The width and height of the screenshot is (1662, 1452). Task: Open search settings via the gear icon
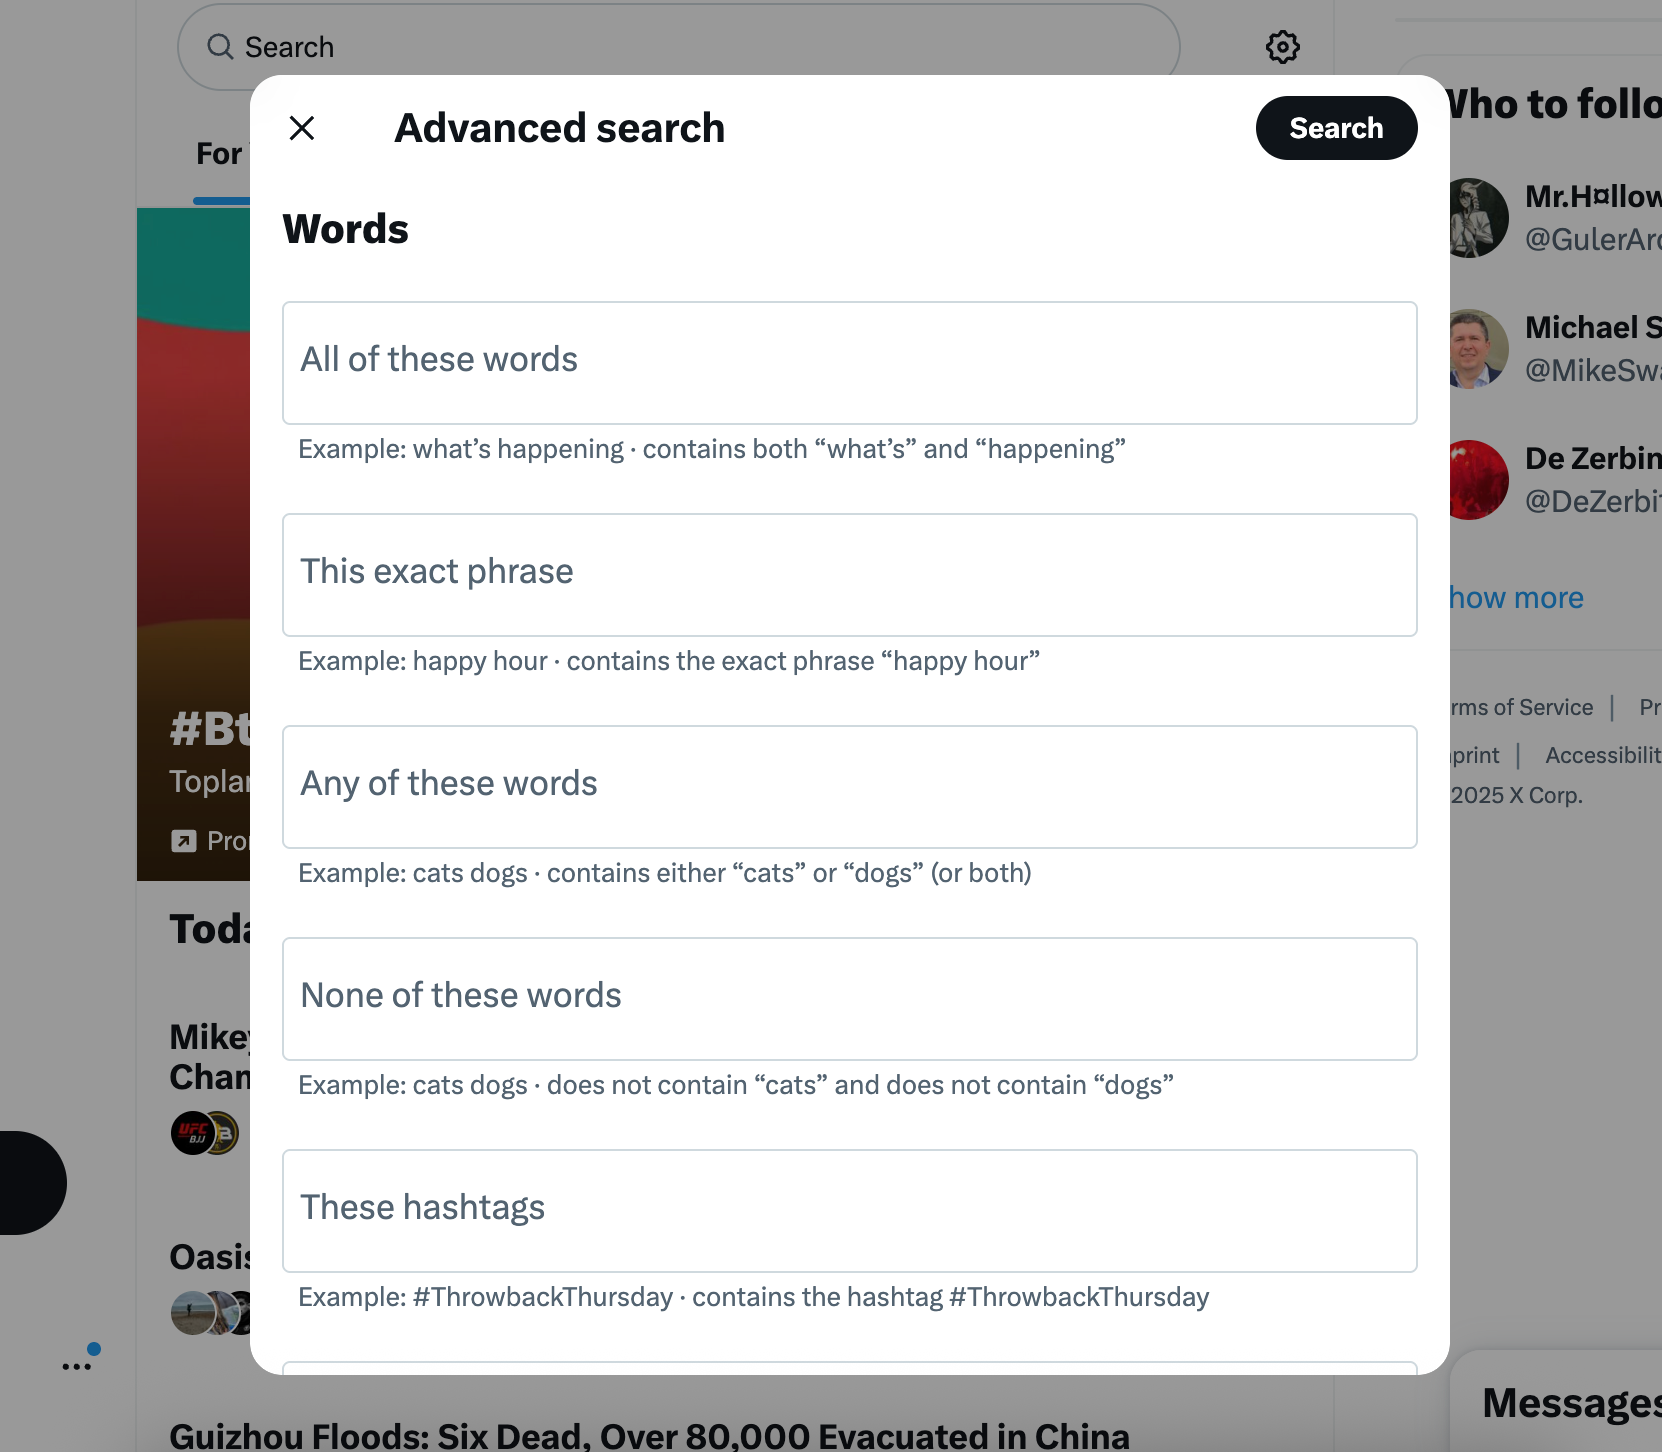1283,46
